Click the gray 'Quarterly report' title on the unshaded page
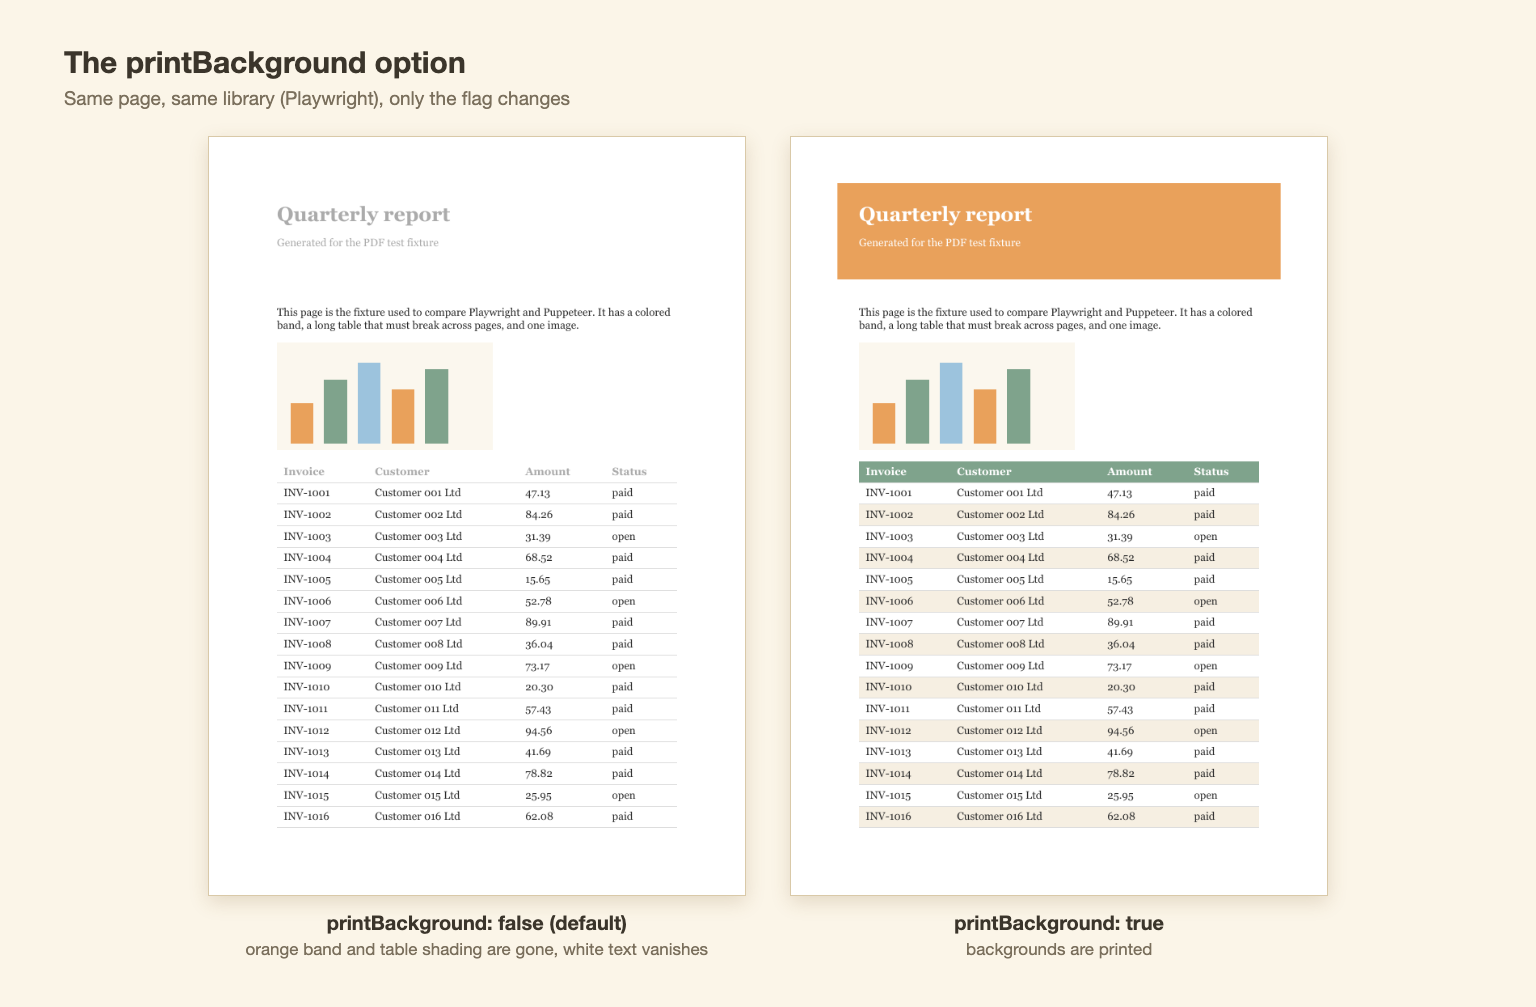The height and width of the screenshot is (1007, 1536). (363, 215)
